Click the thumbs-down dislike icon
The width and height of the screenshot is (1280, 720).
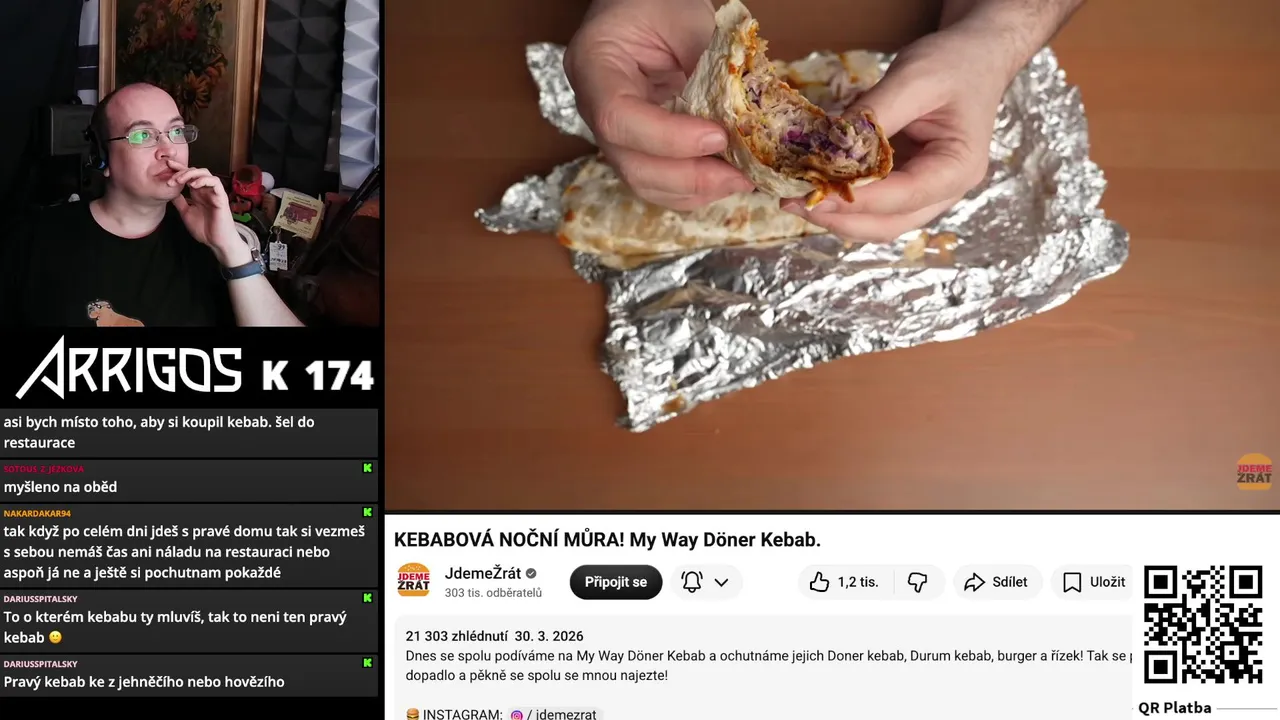tap(917, 582)
